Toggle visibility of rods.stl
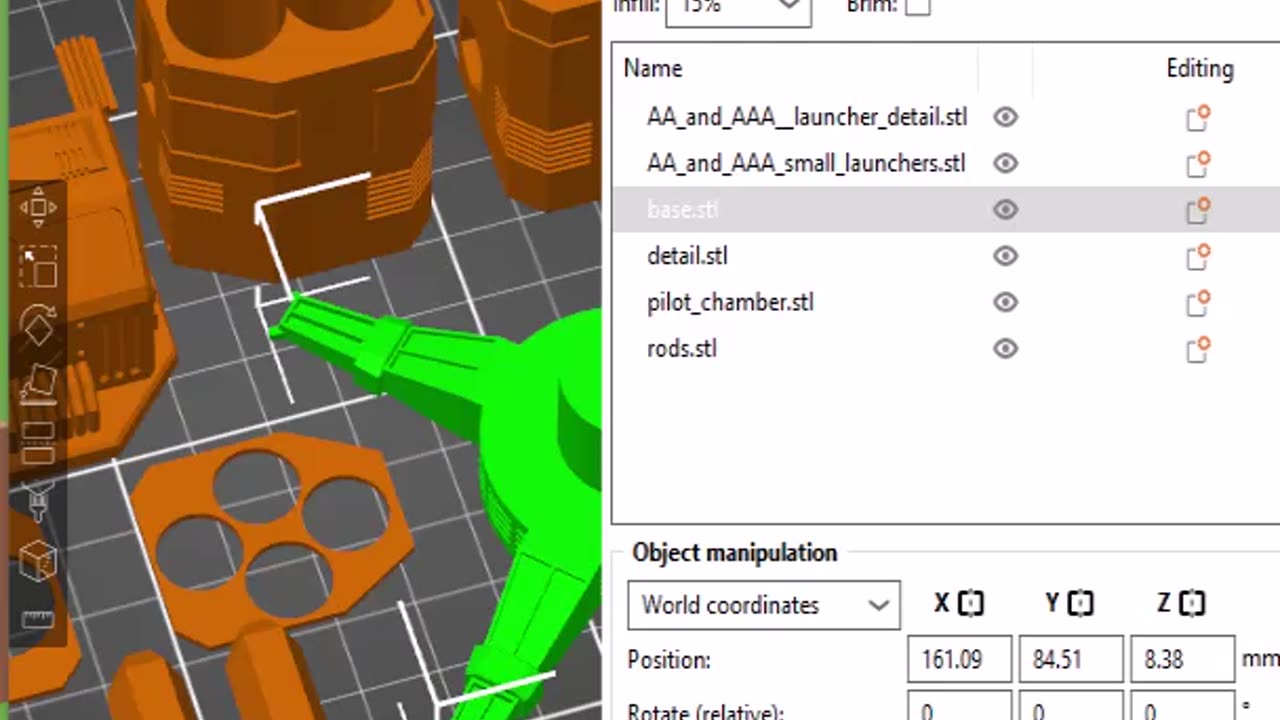The height and width of the screenshot is (720, 1280). tap(1005, 349)
